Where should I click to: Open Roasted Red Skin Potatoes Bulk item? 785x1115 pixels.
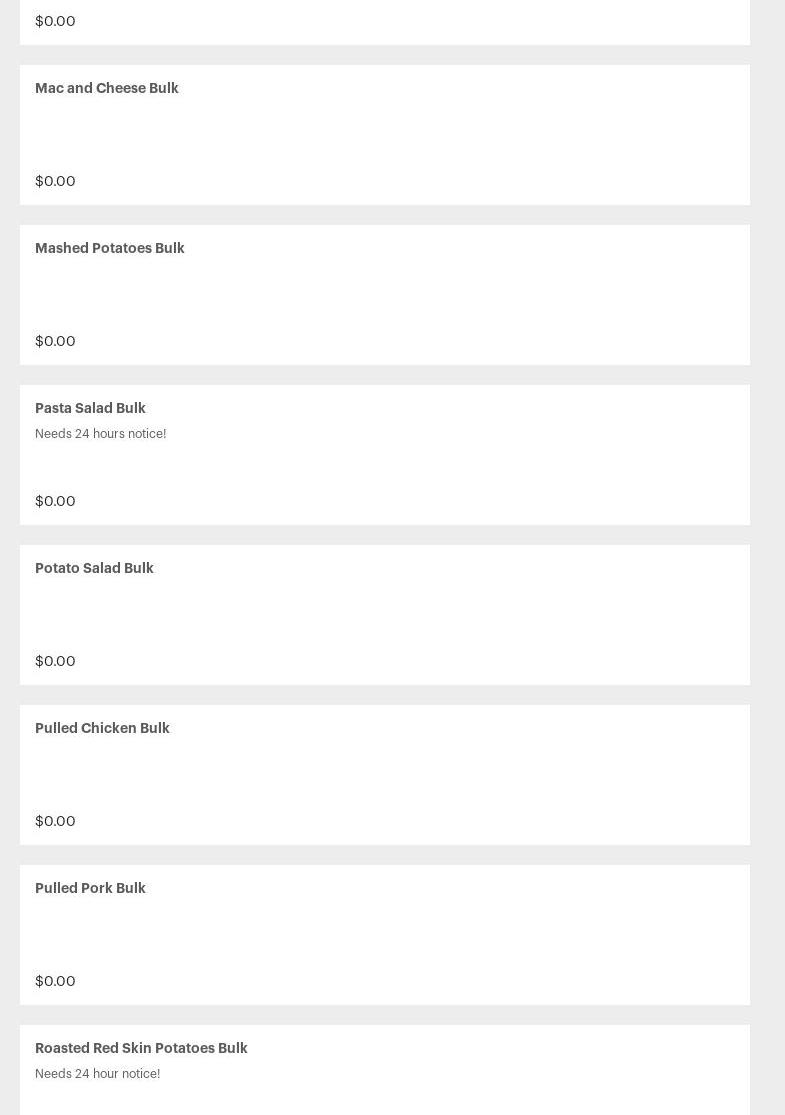coord(141,1048)
